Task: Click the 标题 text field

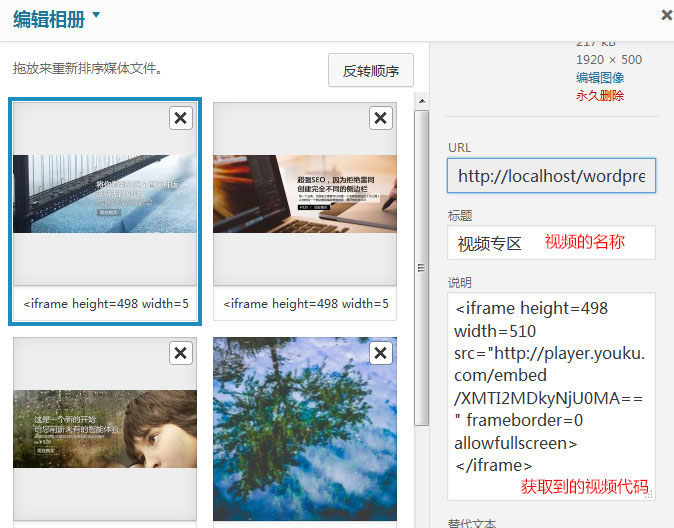Action: click(551, 243)
